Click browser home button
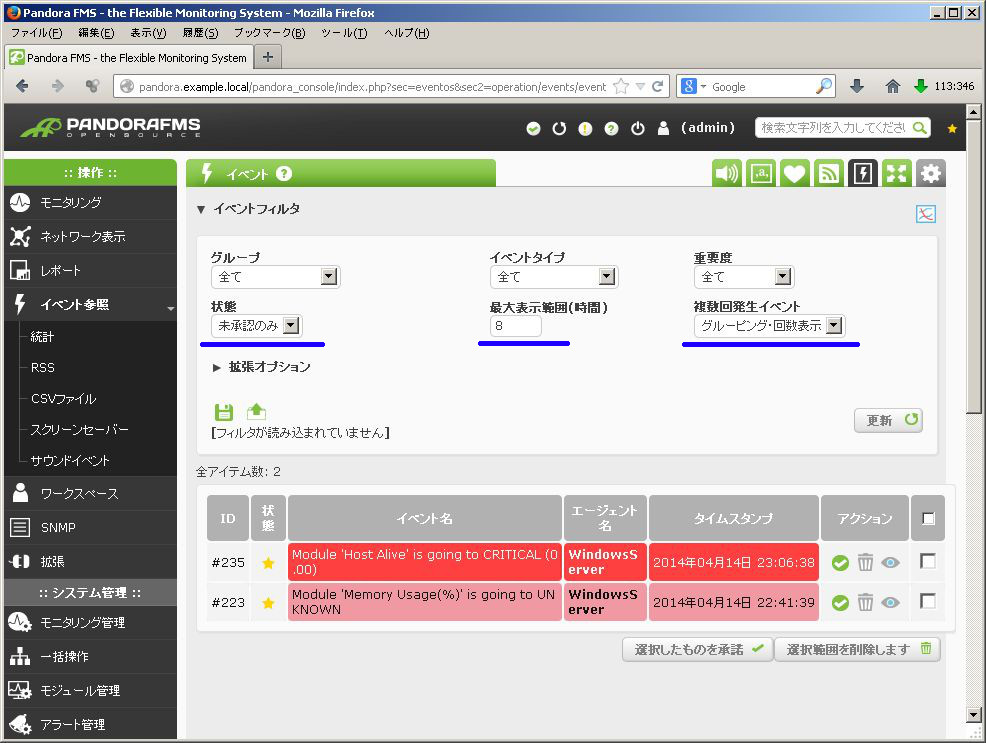This screenshot has height=743, width=986. (892, 86)
